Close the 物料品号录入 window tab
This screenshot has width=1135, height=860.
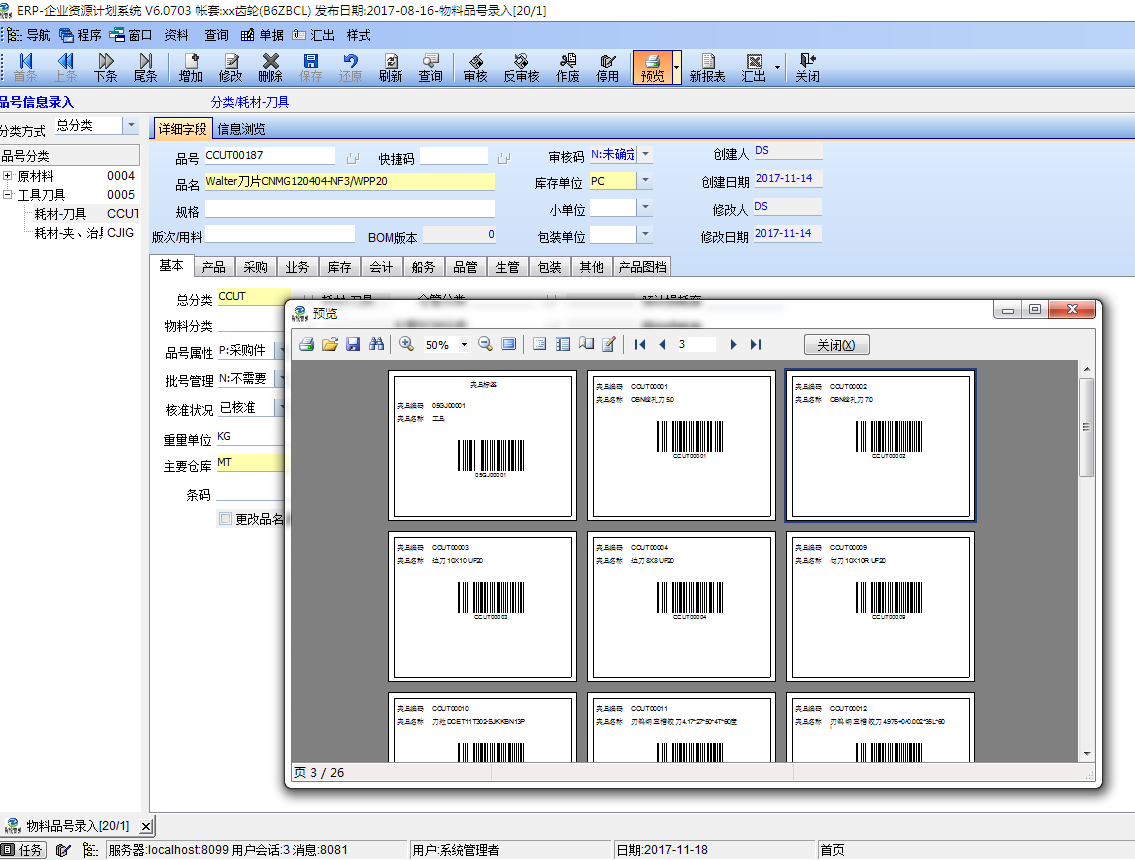(x=146, y=826)
